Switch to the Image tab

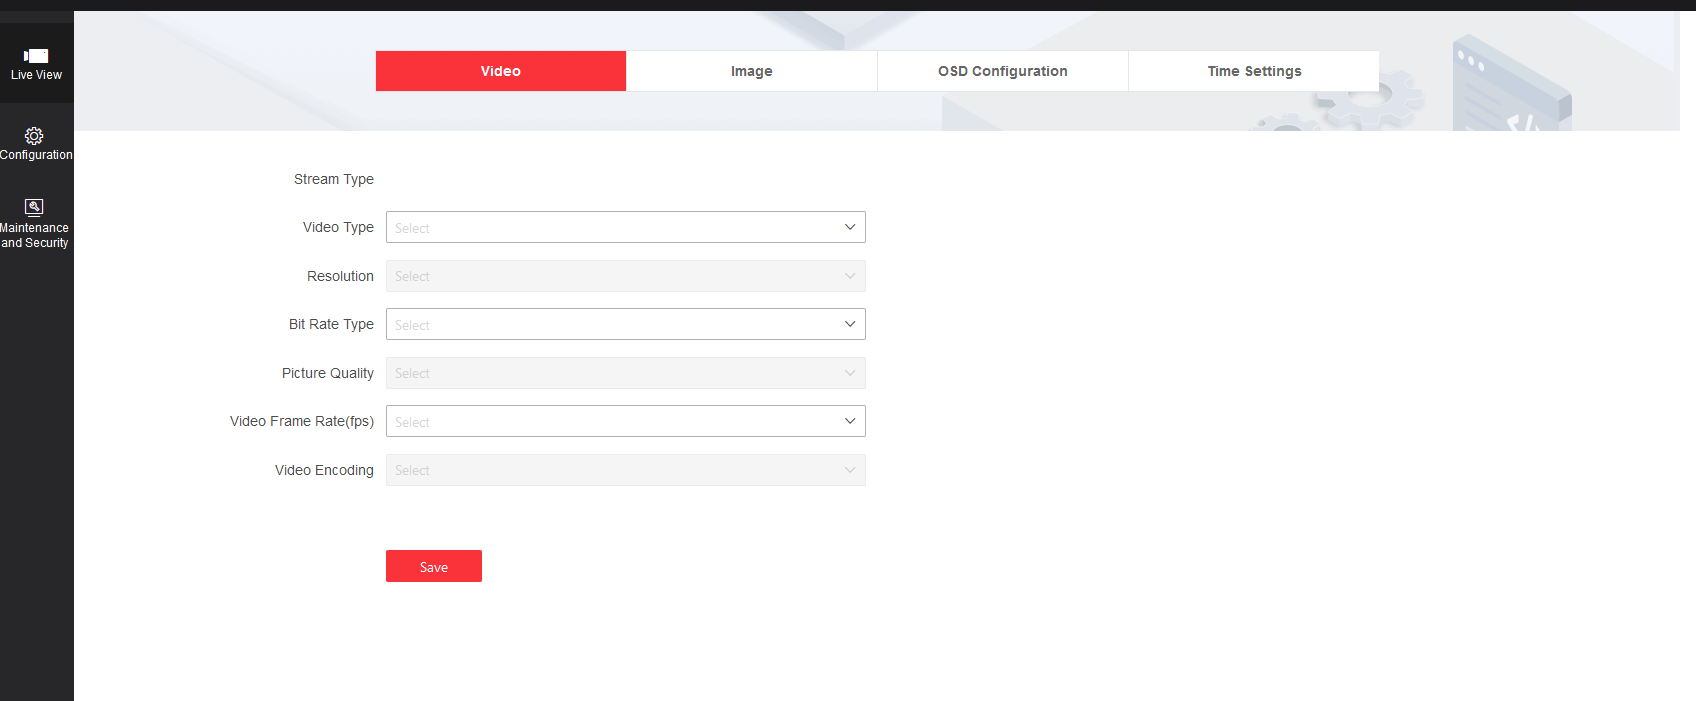751,71
